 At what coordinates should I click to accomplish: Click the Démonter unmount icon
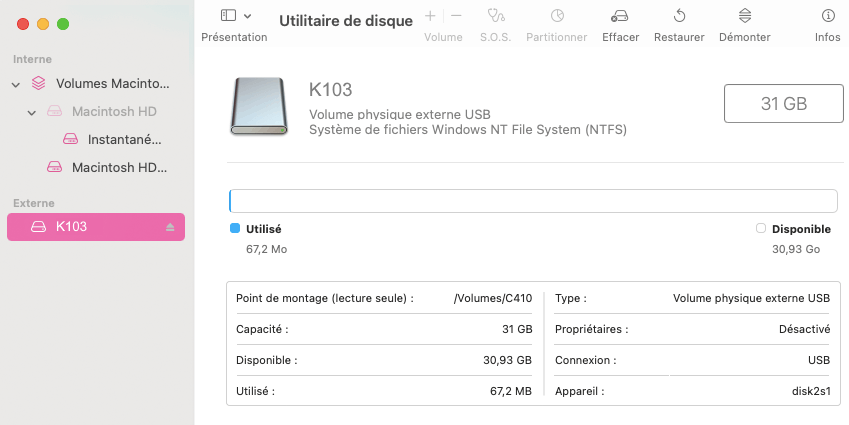tap(745, 16)
